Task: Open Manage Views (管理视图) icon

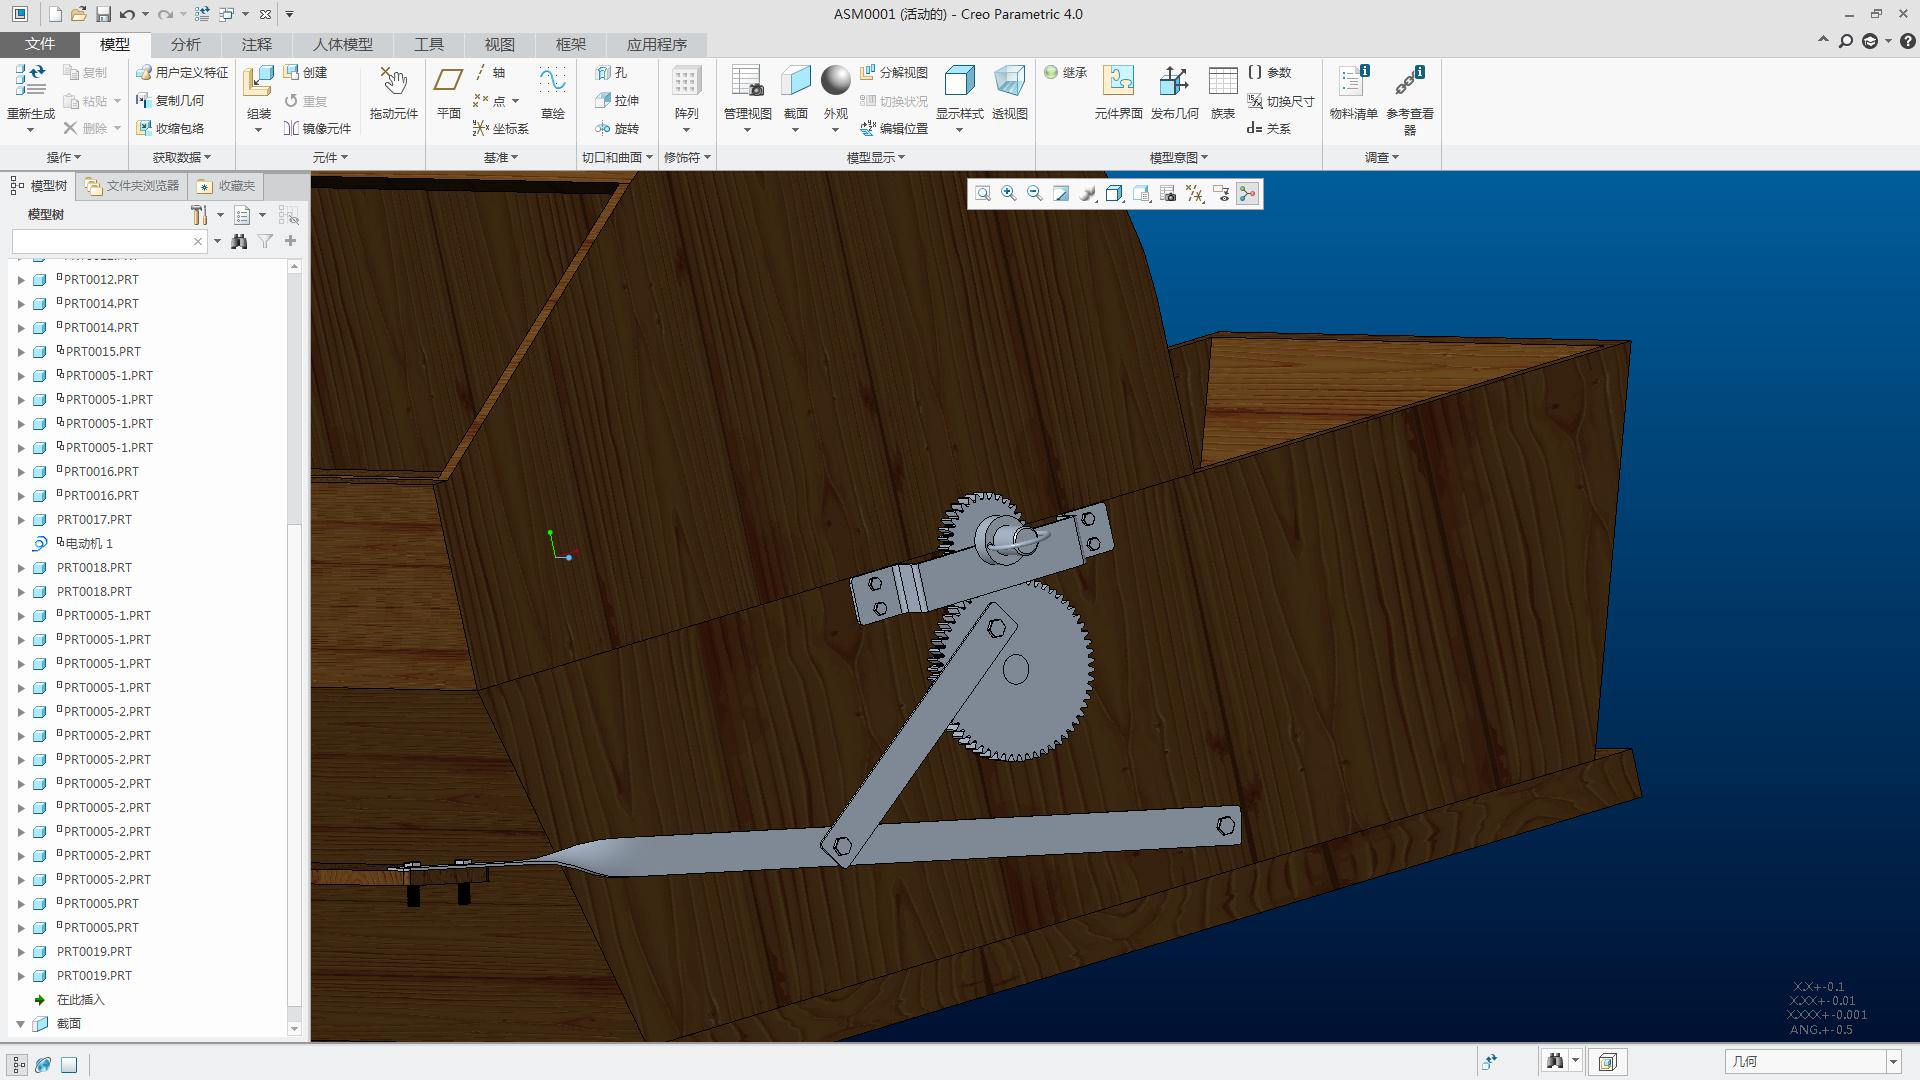Action: pyautogui.click(x=747, y=81)
